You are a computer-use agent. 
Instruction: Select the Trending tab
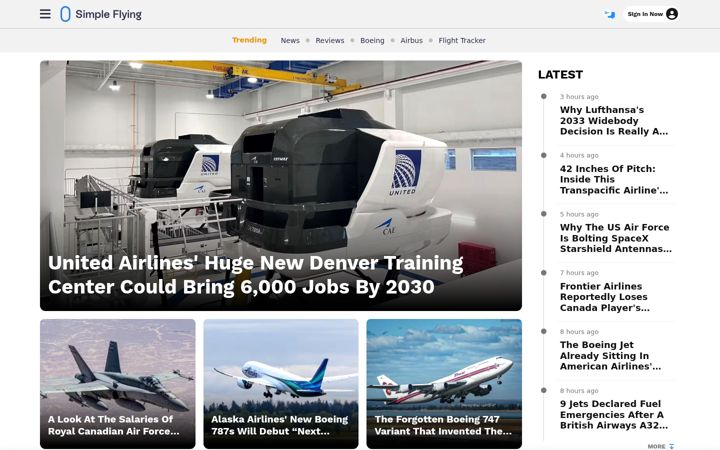click(x=249, y=40)
